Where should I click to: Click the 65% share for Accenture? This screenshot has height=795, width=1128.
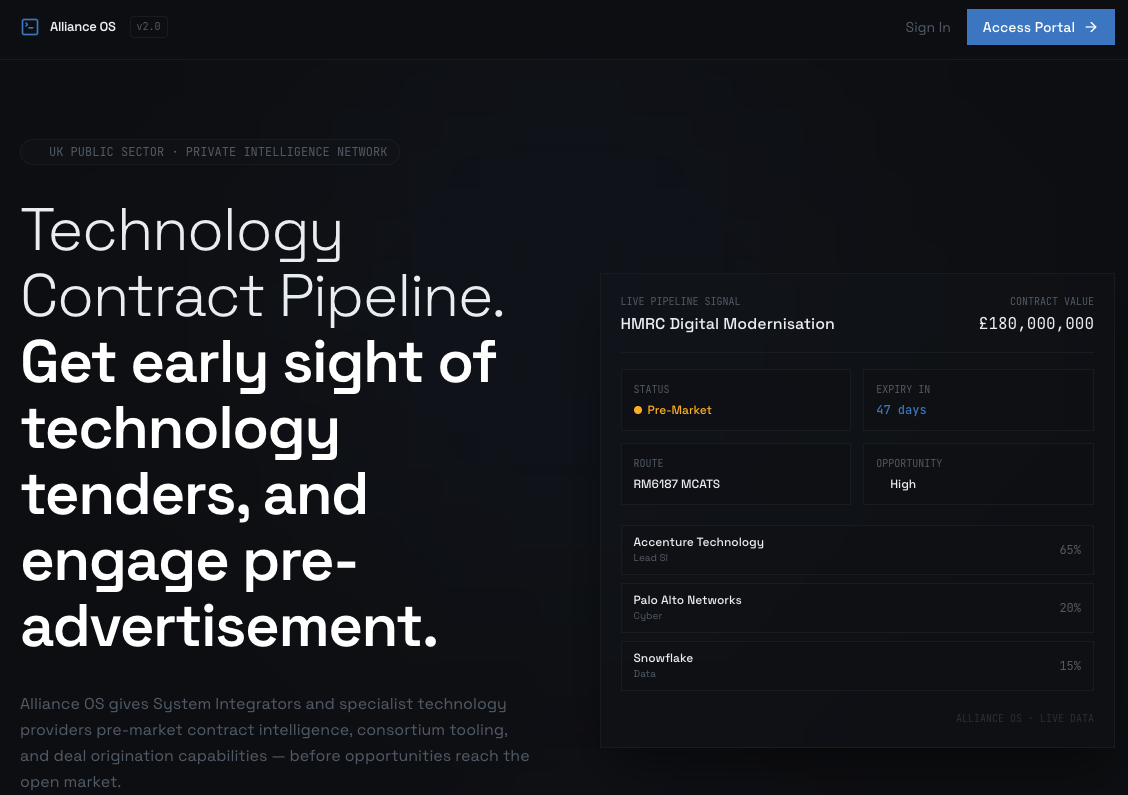(x=1070, y=550)
